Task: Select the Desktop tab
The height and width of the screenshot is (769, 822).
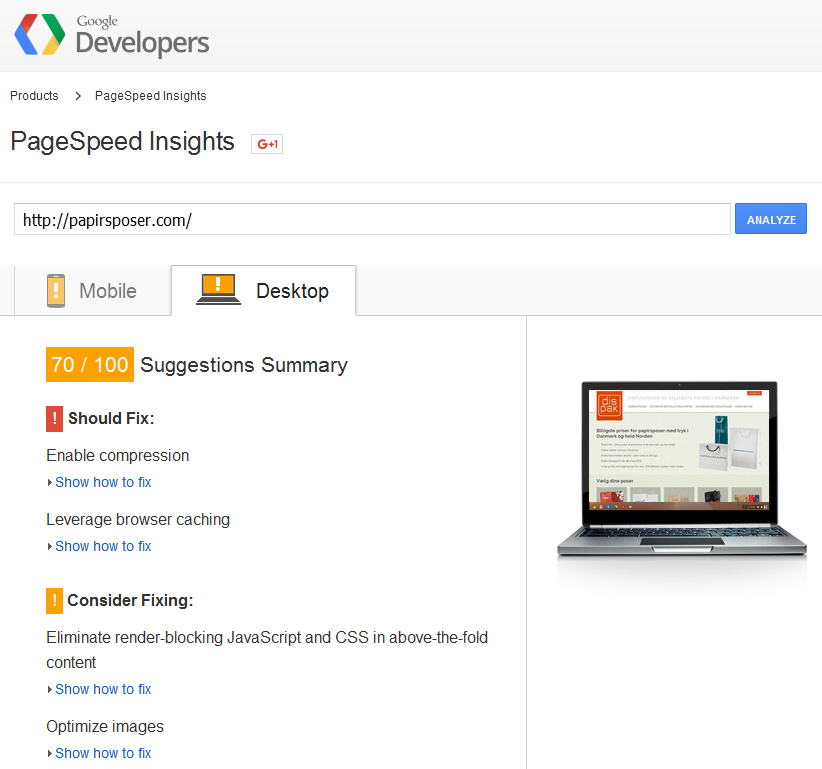Action: click(x=264, y=290)
